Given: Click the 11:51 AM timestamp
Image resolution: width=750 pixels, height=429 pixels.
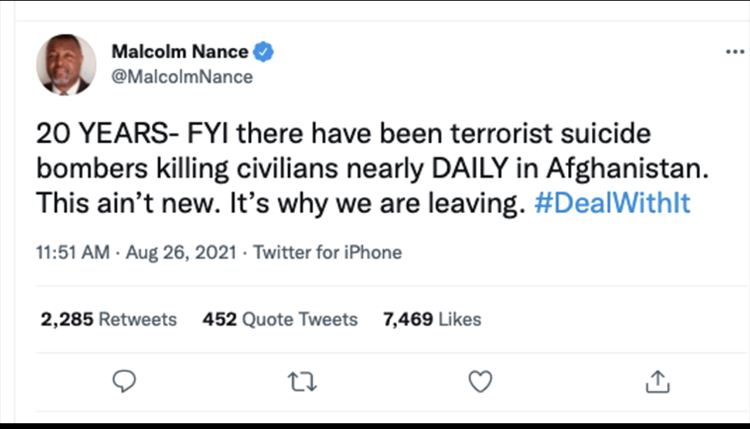Looking at the screenshot, I should tap(73, 252).
